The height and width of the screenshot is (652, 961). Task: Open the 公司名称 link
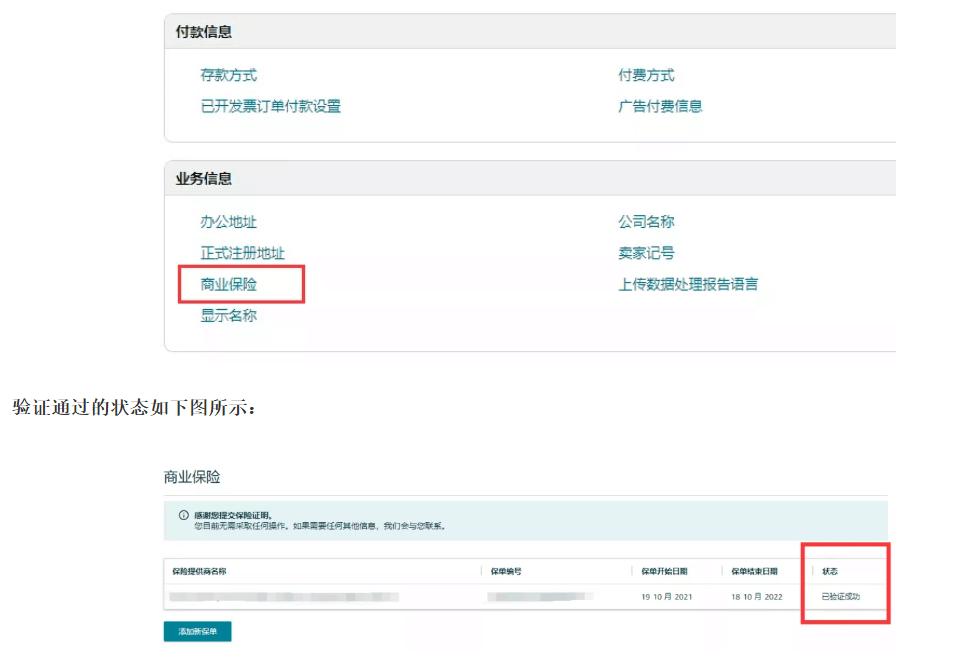pos(646,222)
